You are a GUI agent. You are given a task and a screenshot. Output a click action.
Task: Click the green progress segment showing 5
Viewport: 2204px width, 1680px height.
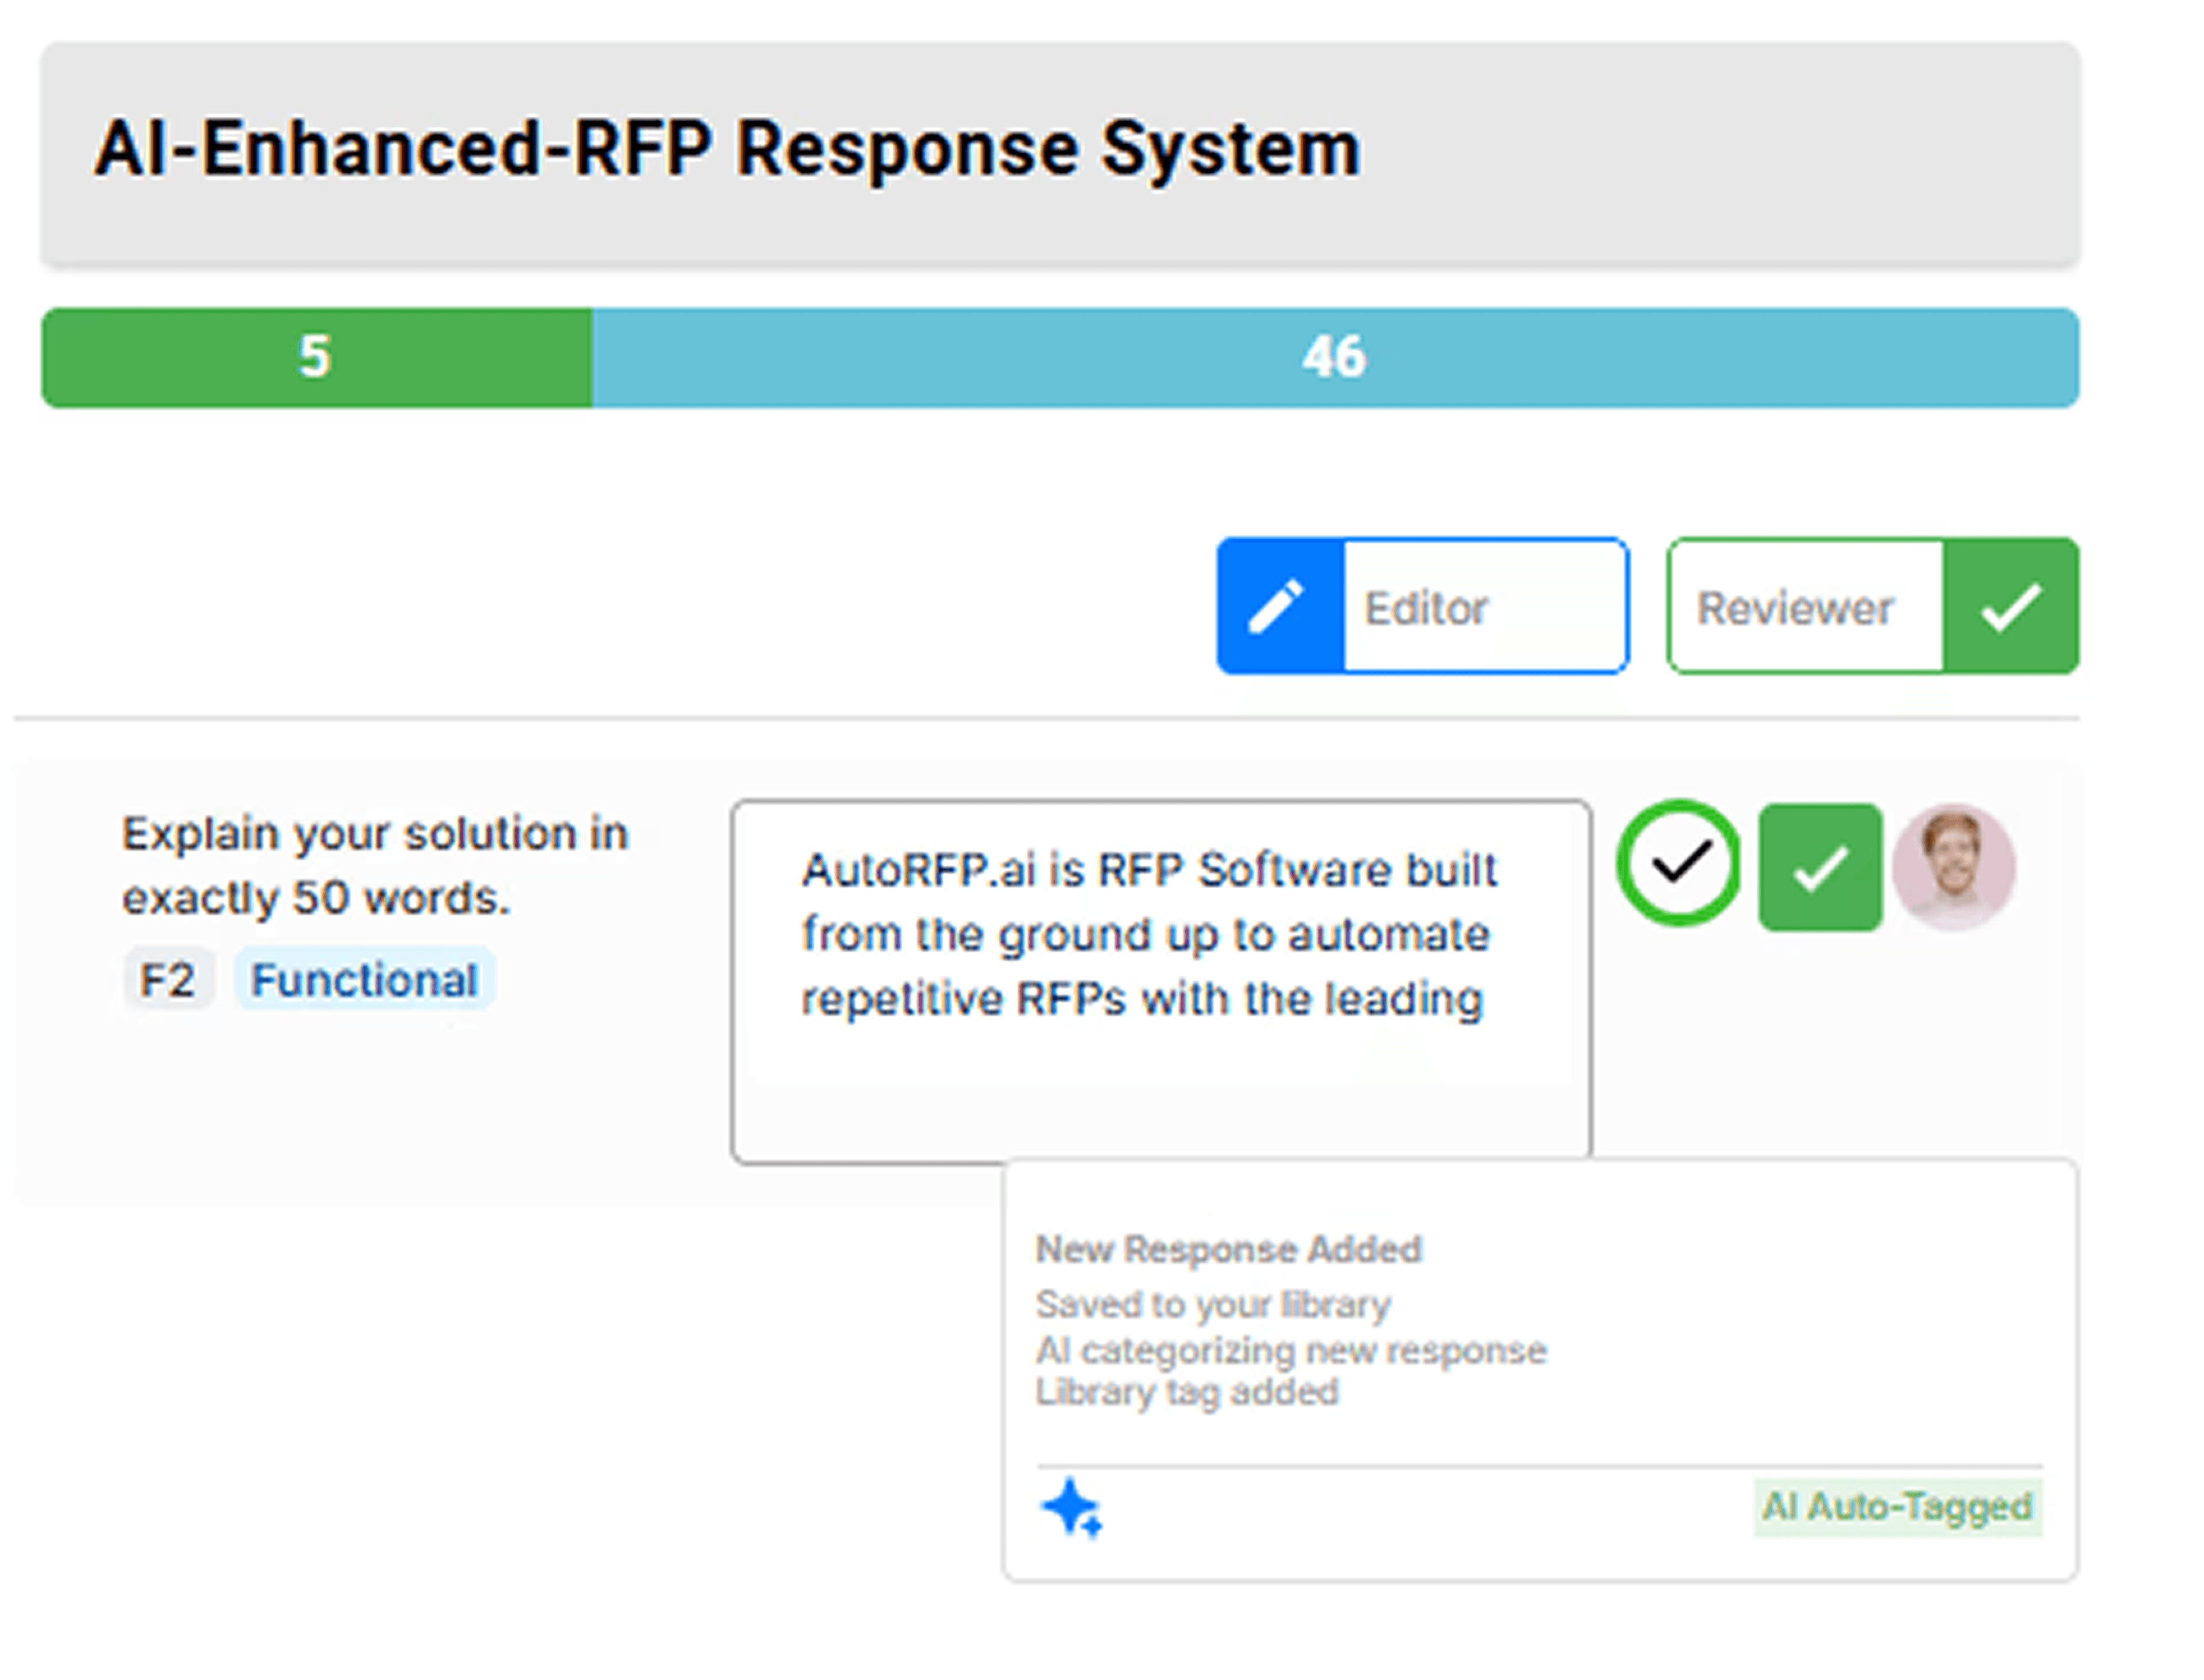pyautogui.click(x=316, y=357)
